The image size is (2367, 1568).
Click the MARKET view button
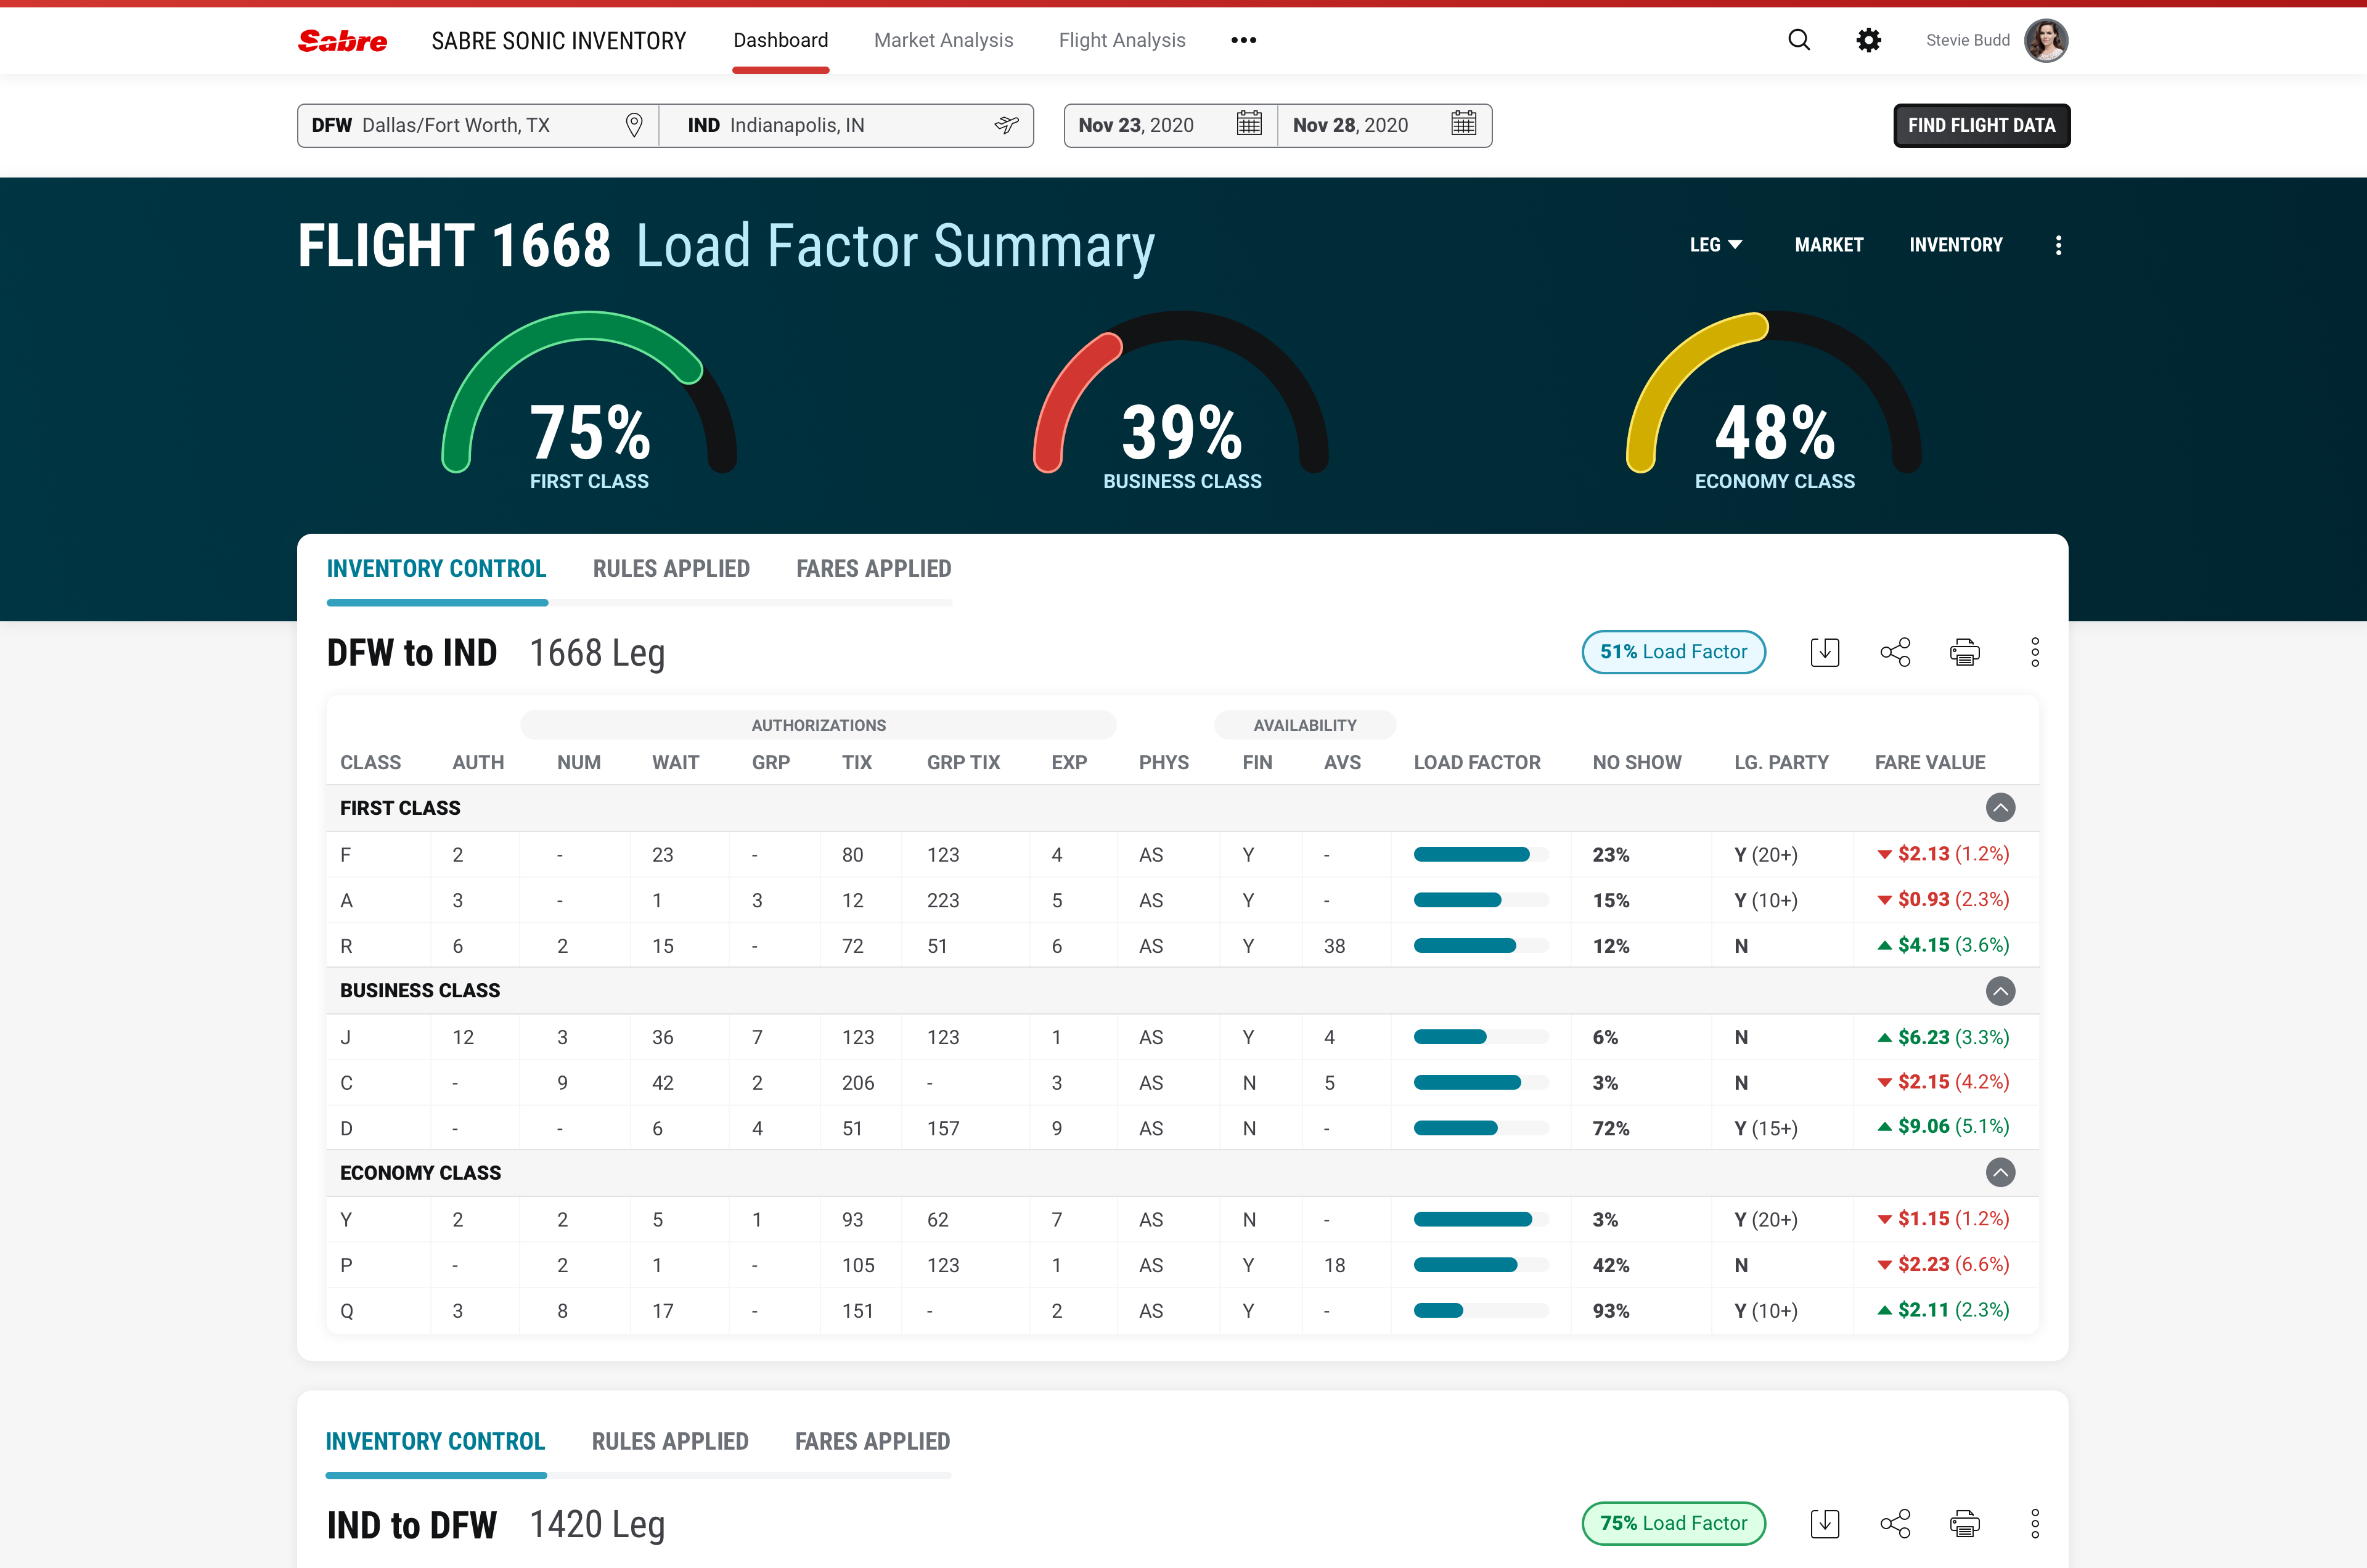[x=1828, y=245]
